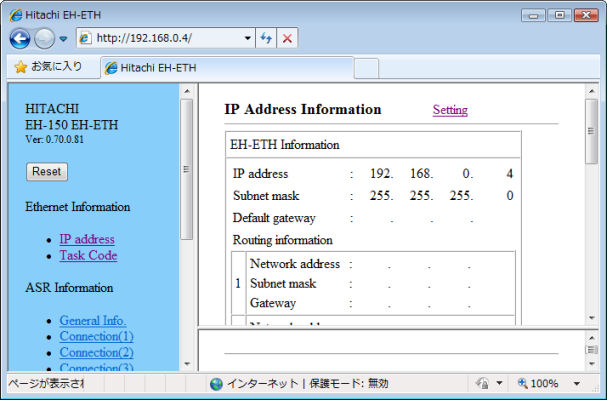
Task: Open the recent pages dropdown arrow
Action: click(x=63, y=39)
